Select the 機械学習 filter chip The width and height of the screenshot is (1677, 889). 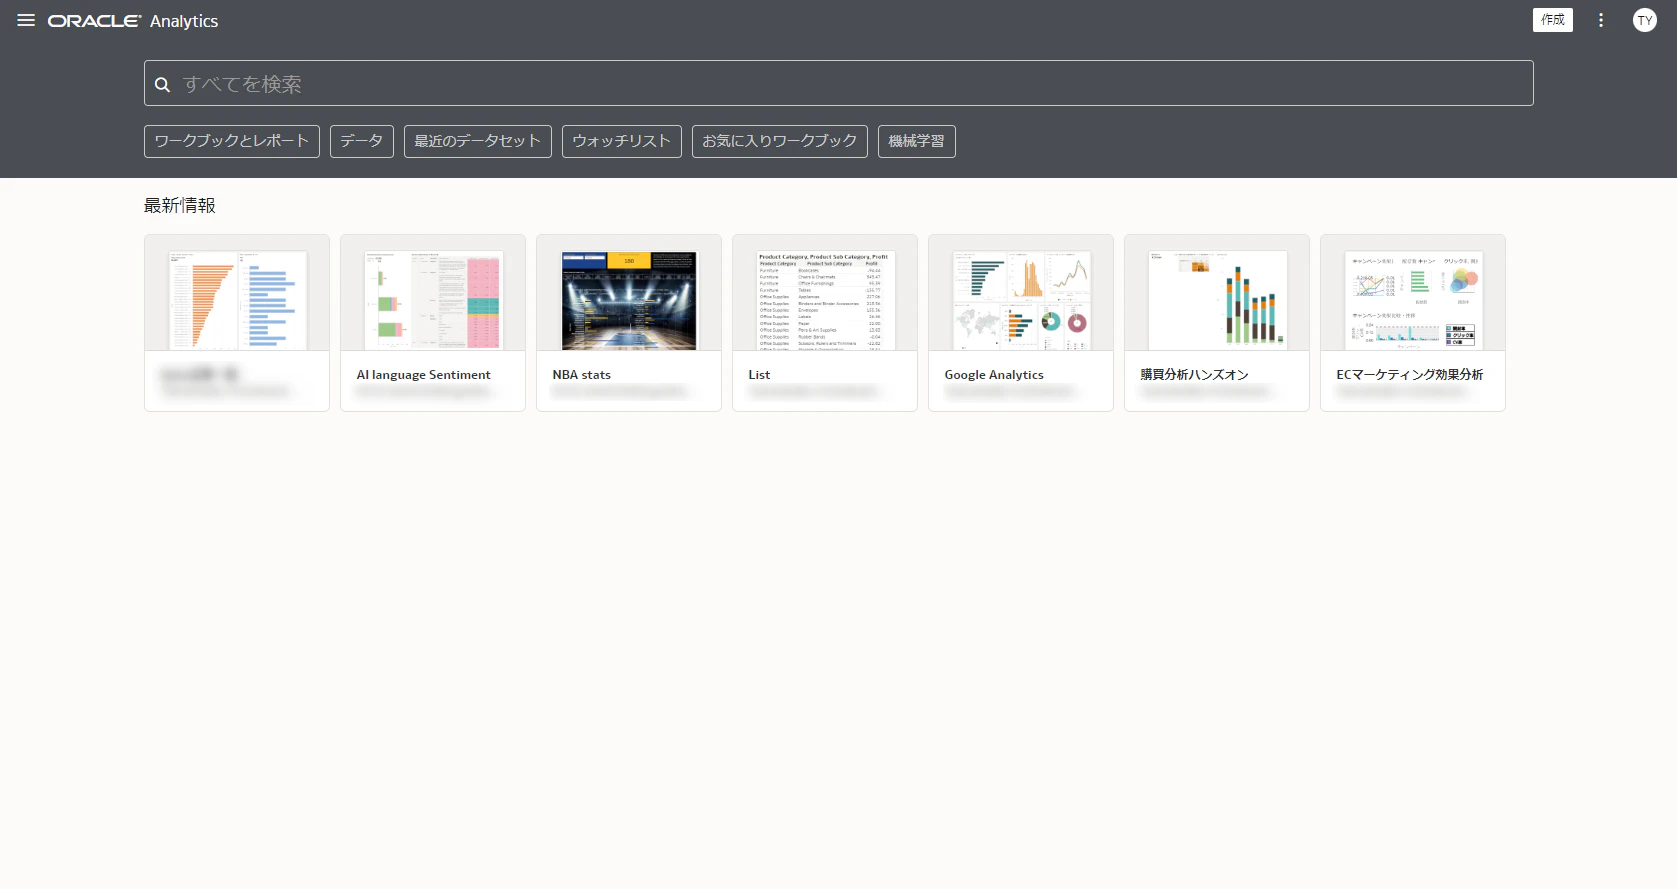(917, 141)
